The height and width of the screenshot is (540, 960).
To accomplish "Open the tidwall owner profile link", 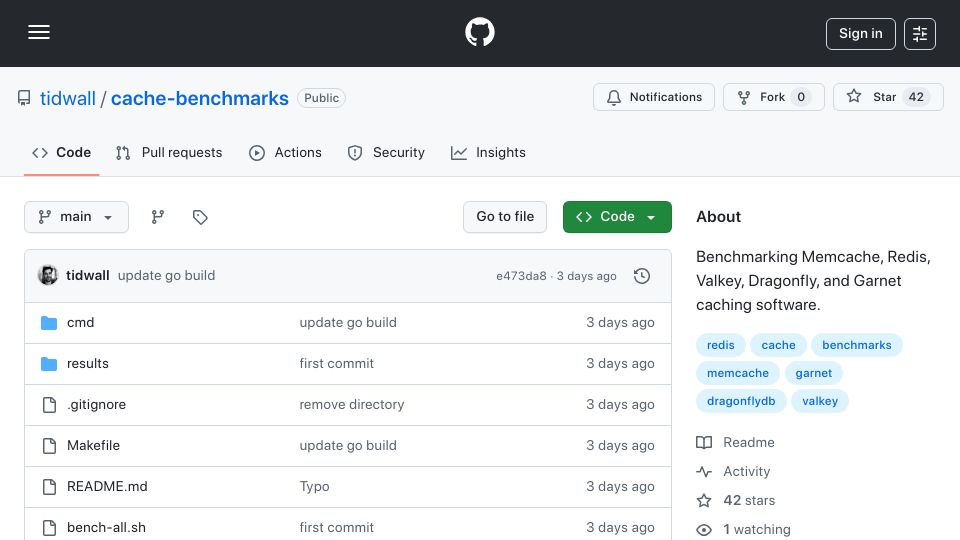I will pos(67,98).
